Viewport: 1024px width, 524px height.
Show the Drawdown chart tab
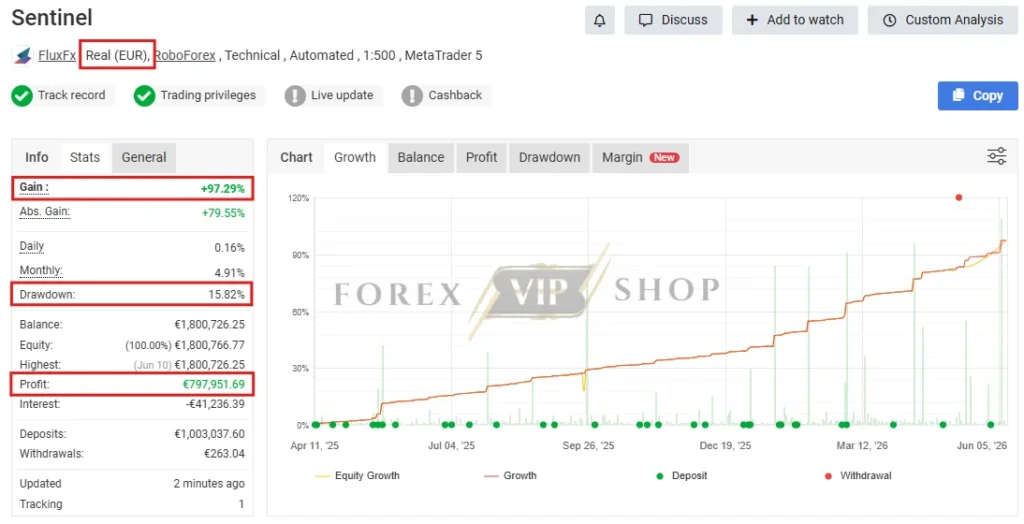point(549,157)
